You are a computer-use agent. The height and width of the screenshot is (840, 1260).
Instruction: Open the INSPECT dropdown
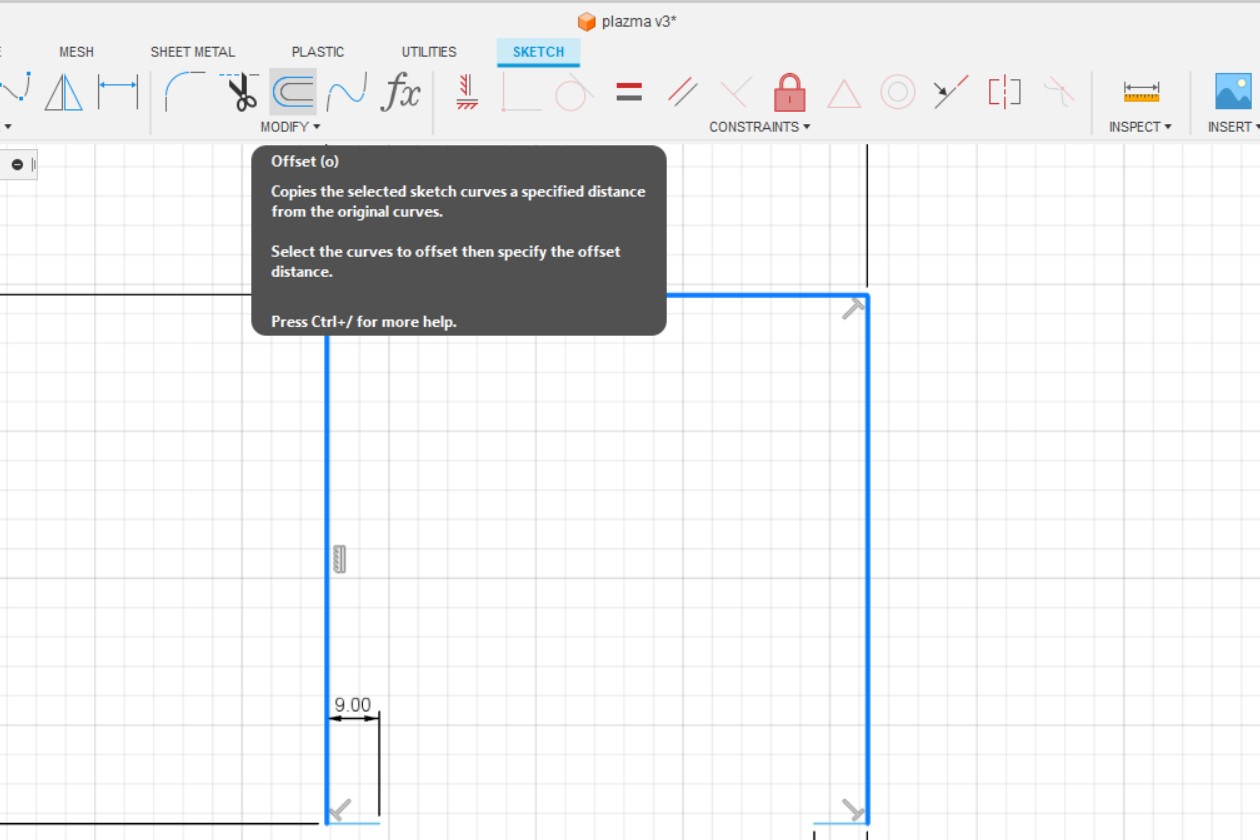(x=1140, y=126)
